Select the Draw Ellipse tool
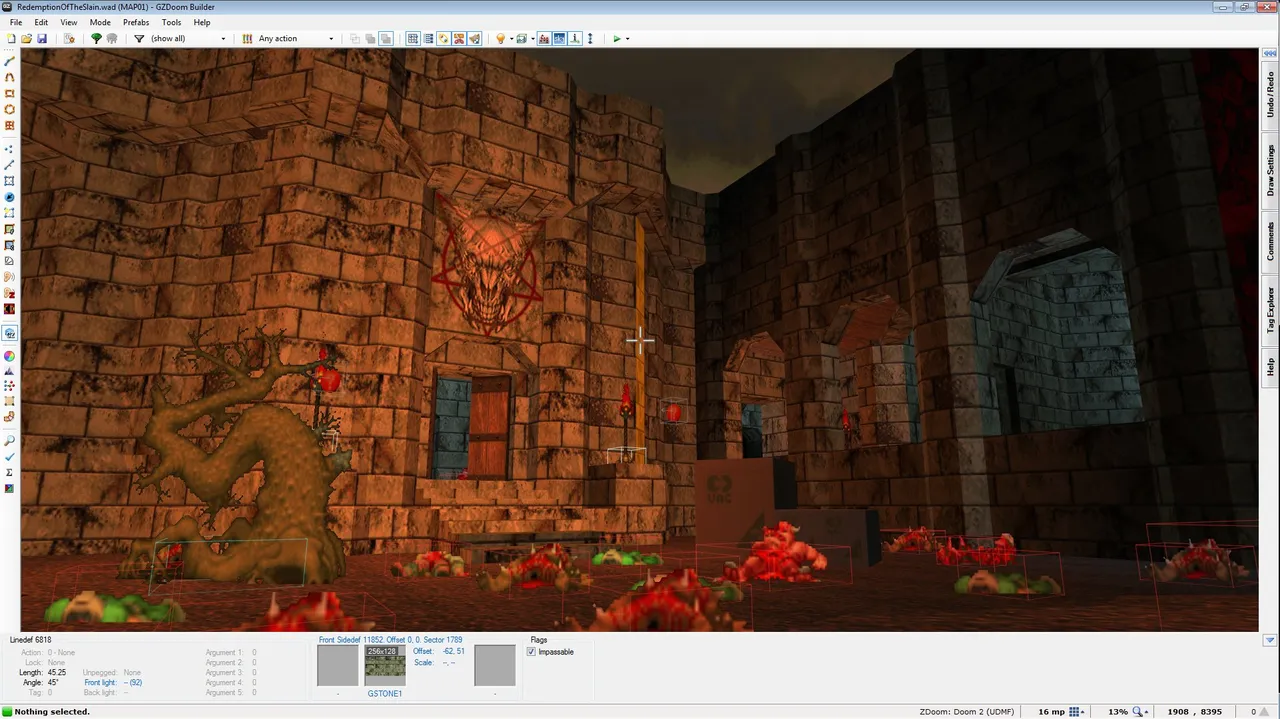 [10, 109]
